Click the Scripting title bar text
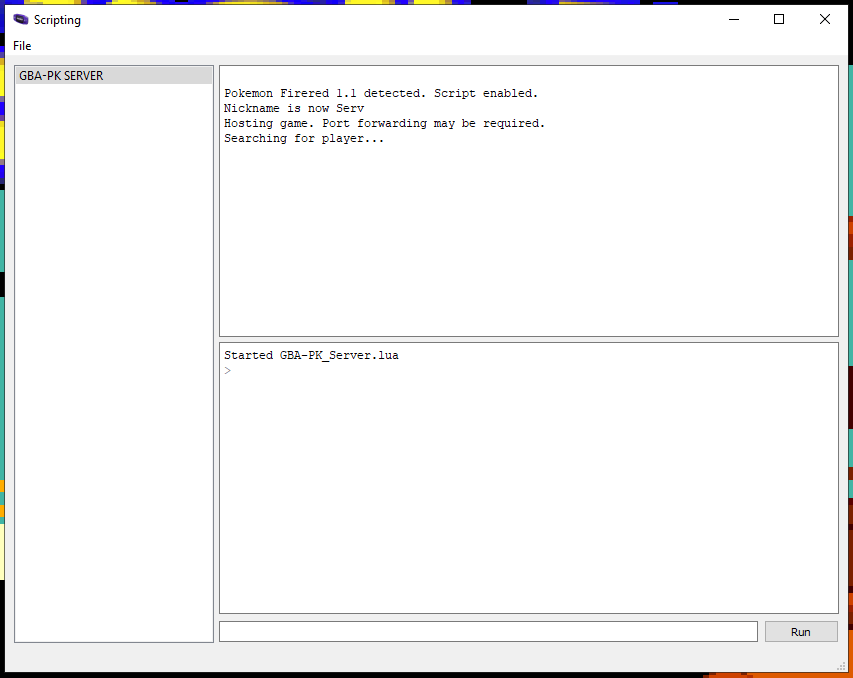Image resolution: width=853 pixels, height=678 pixels. pos(57,19)
